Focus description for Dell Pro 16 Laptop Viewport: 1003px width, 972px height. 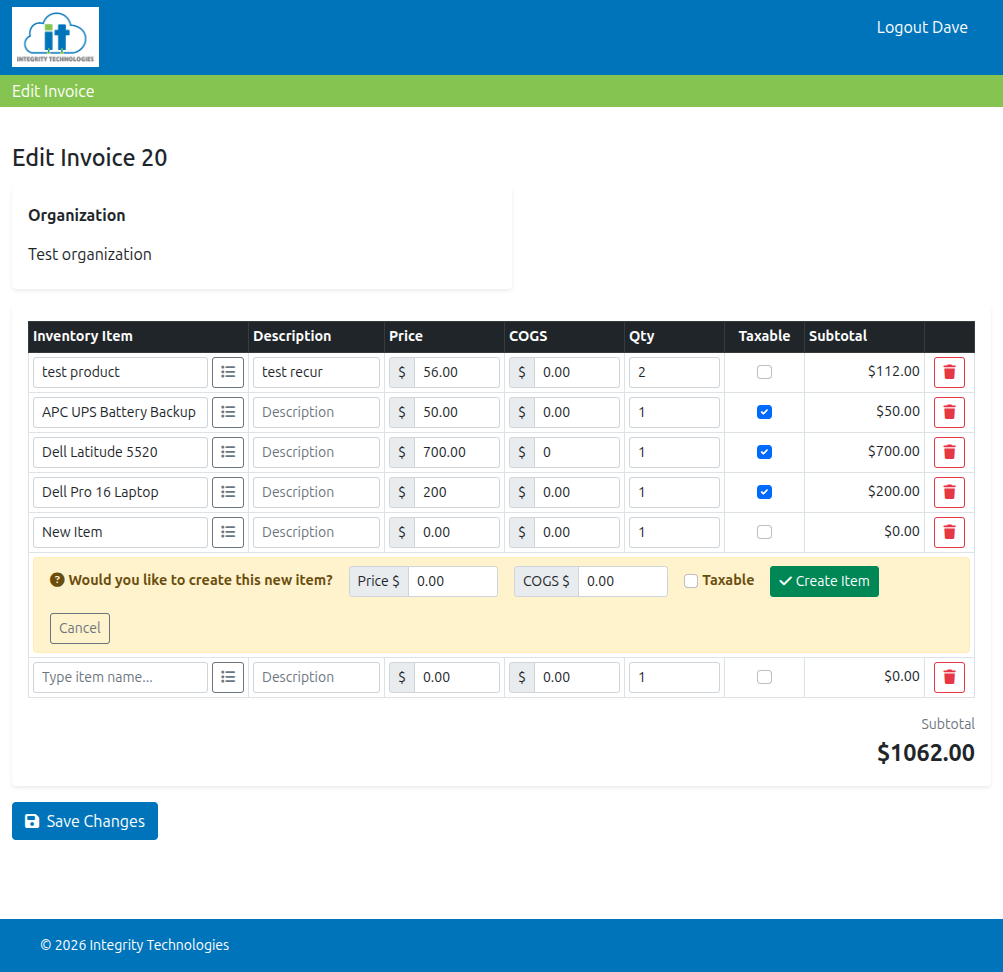[x=316, y=492]
